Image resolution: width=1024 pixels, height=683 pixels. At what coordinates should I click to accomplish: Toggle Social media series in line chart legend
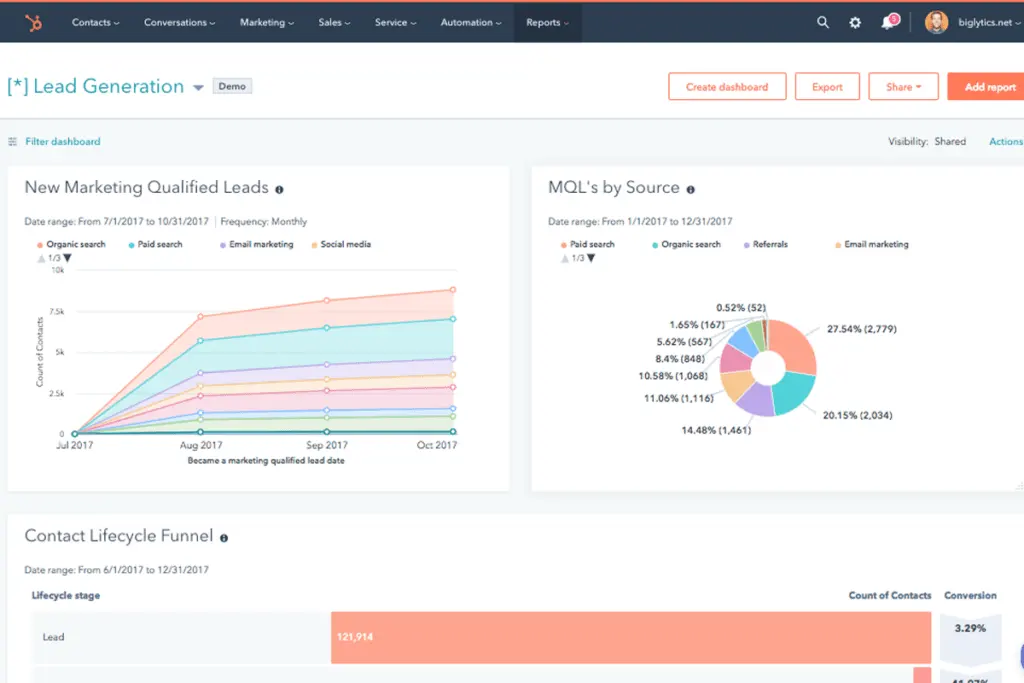point(341,244)
